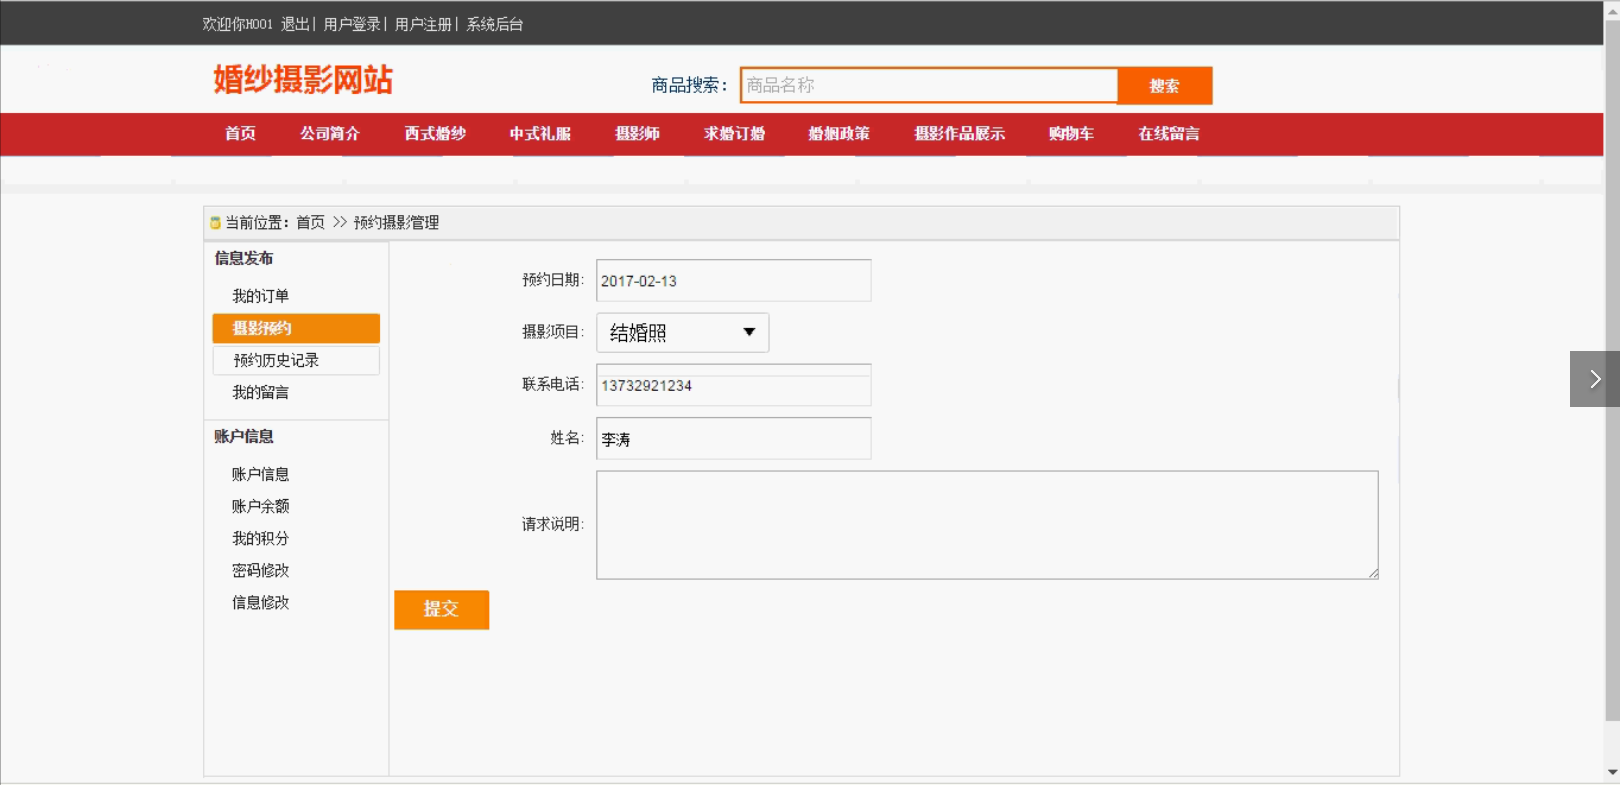1620x785 pixels.
Task: Click the 退出 logout link
Action: (295, 24)
